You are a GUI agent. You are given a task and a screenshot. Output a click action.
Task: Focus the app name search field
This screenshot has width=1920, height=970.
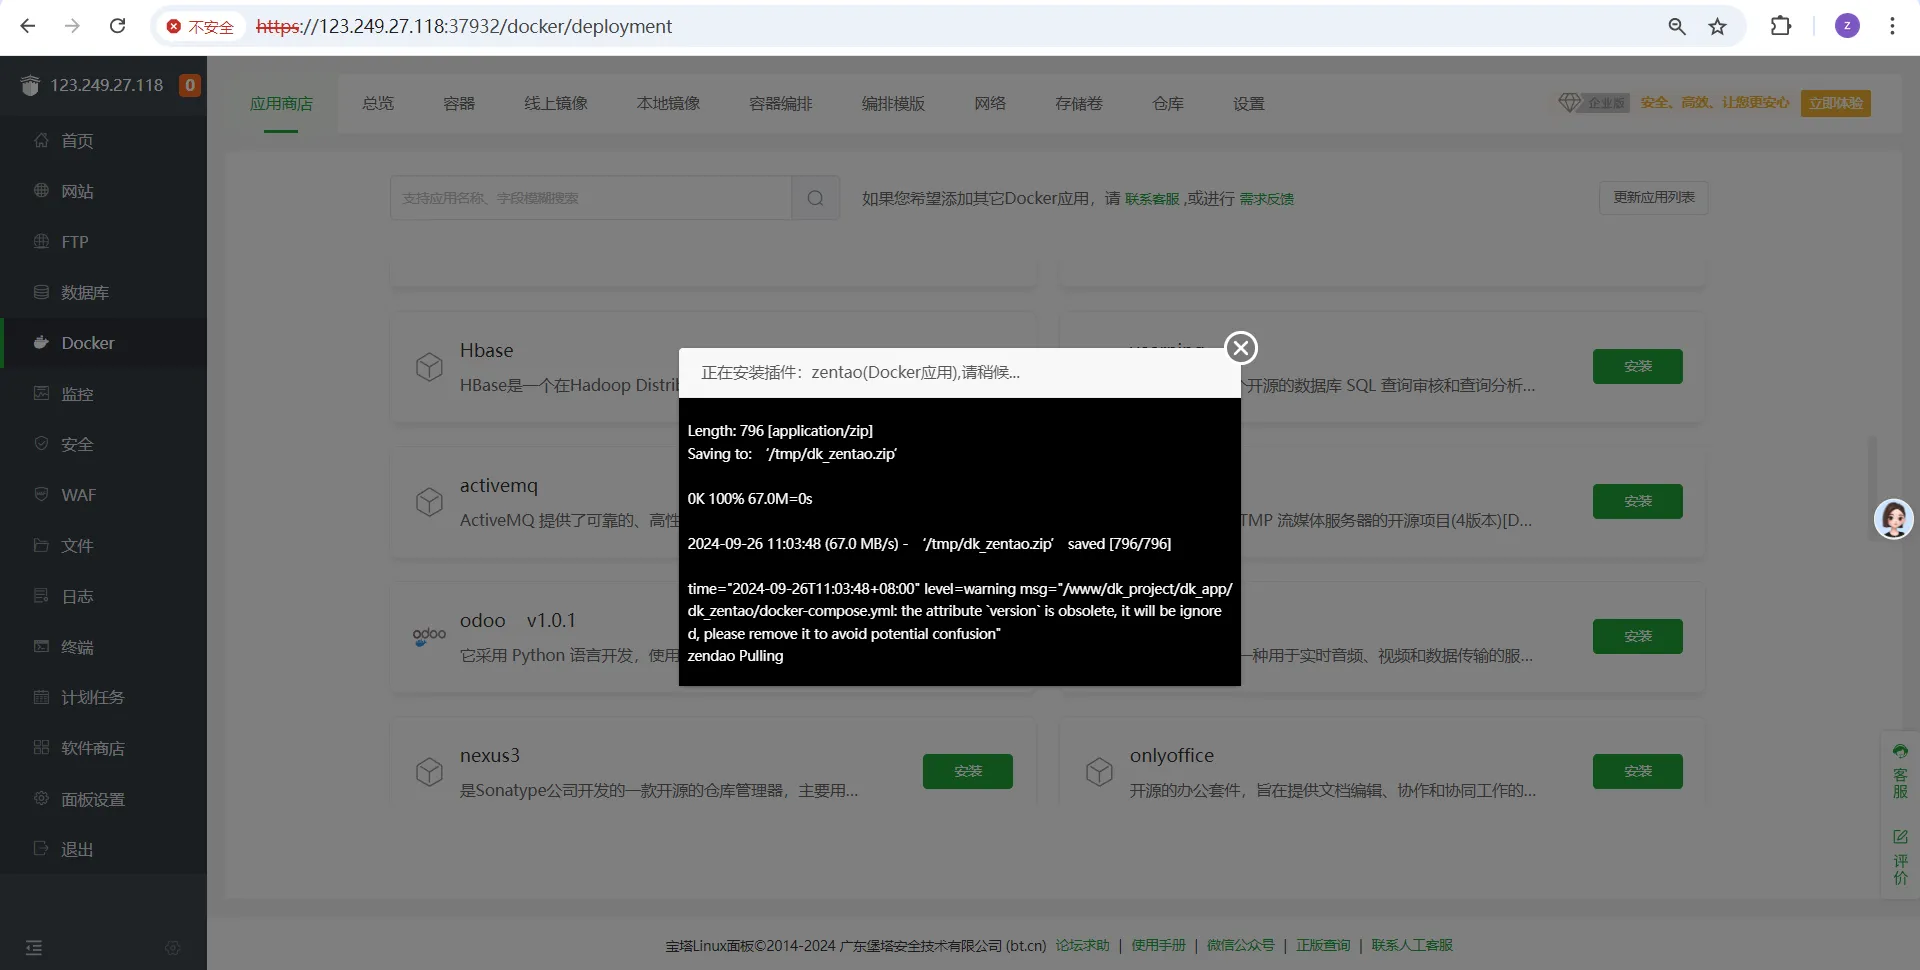(591, 198)
